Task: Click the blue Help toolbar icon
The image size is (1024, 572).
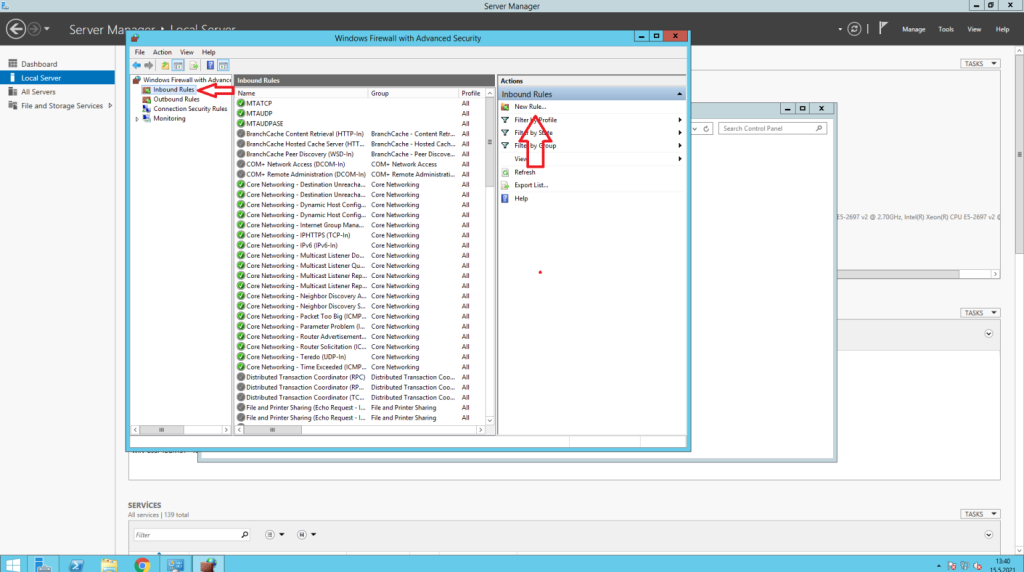Action: 210,65
